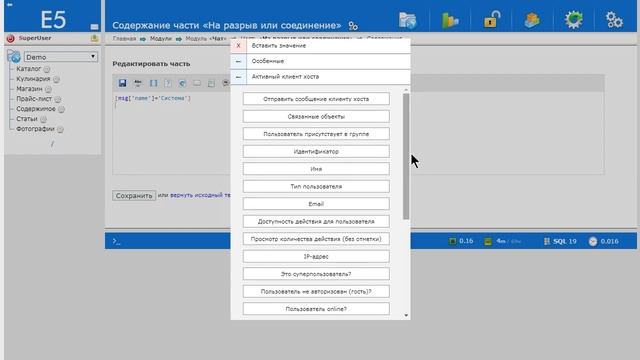Screen dimensions: 640x360
Task: Open Каталог in the sidebar tree
Action: click(29, 69)
